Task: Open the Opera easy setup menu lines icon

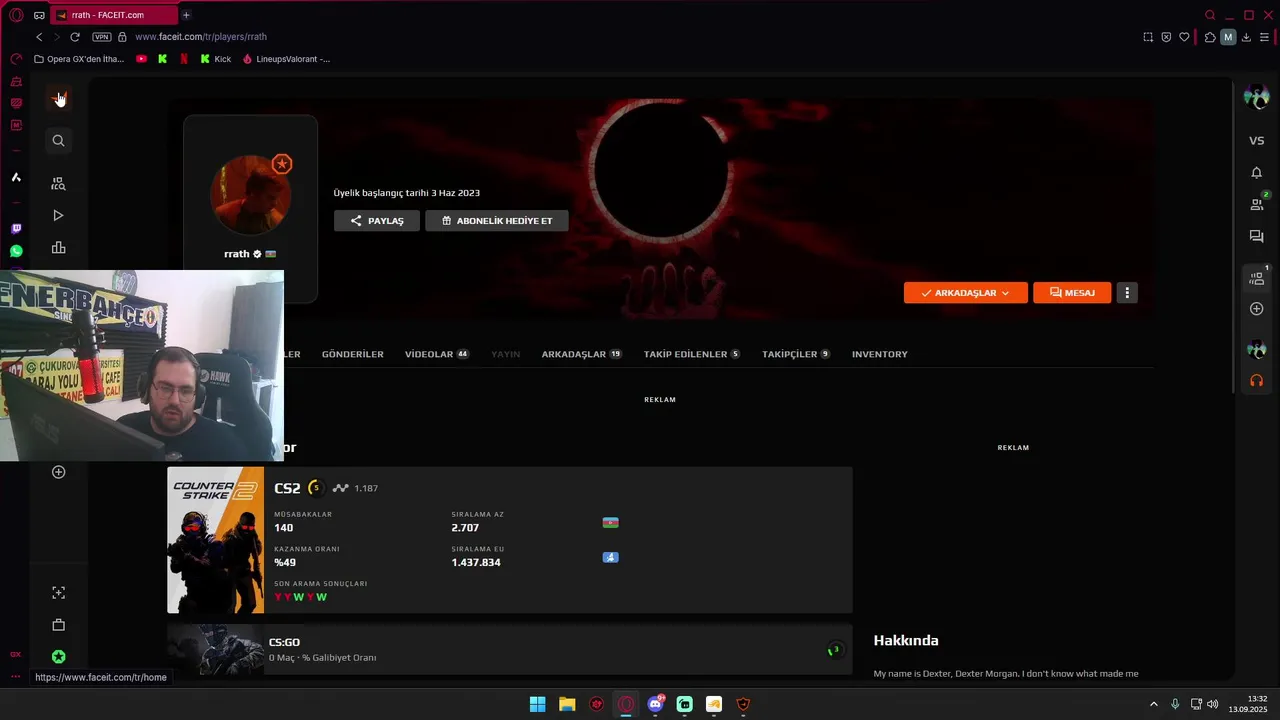Action: click(1264, 37)
